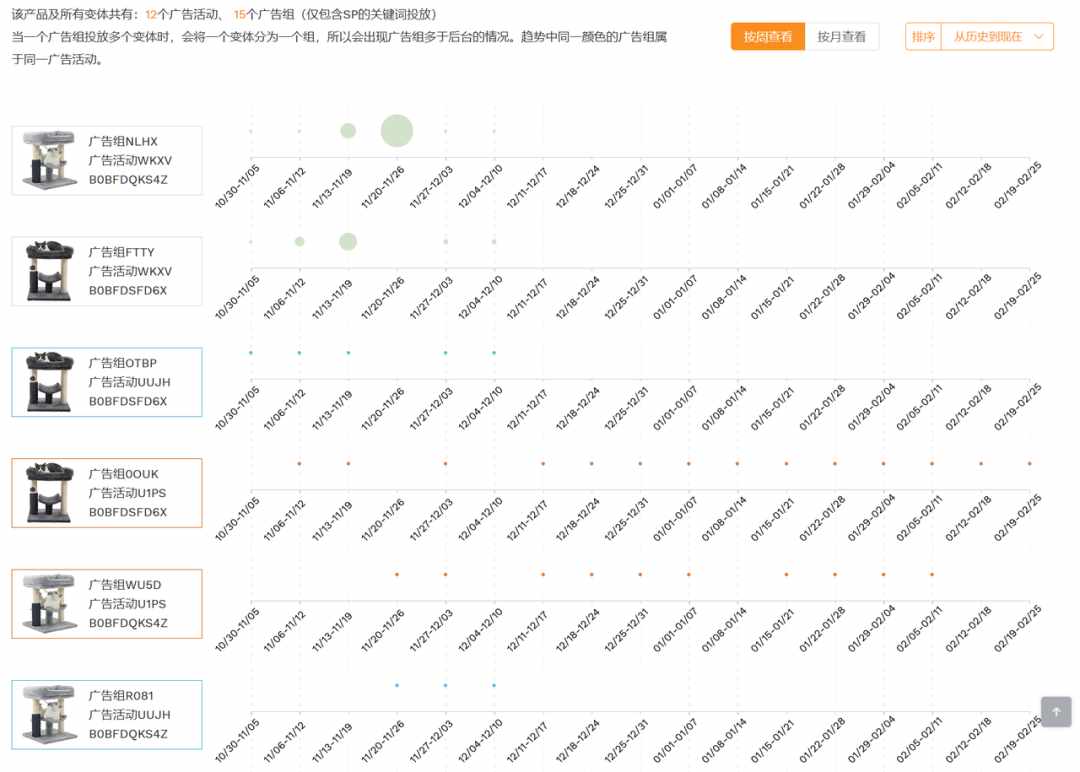Click 广告活动UUJH text in R081 card
1080x772 pixels.
[129, 715]
